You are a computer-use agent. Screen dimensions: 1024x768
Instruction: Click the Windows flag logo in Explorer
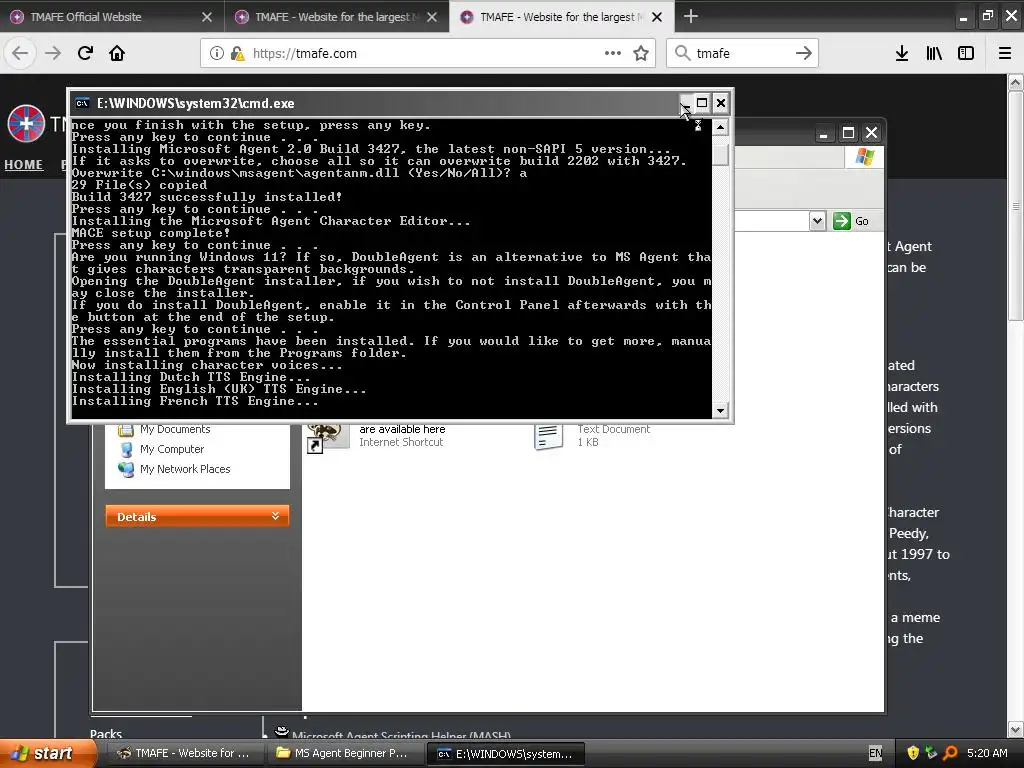tap(865, 157)
